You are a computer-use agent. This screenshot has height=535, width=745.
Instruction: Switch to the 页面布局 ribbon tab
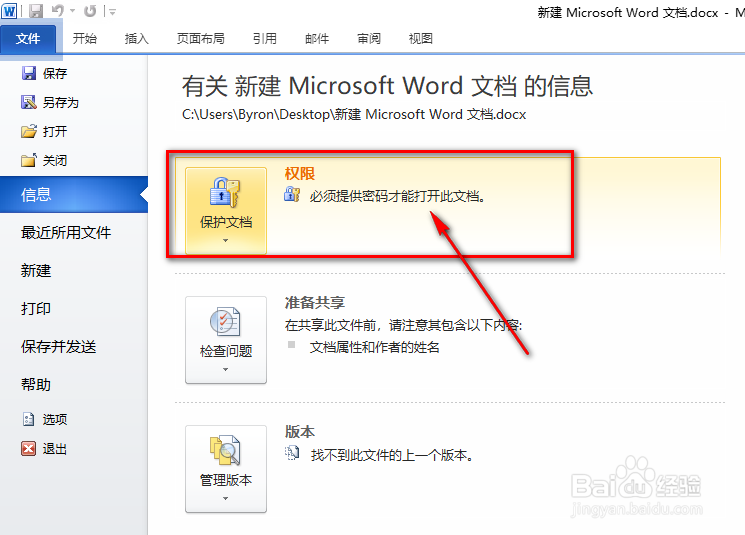point(201,38)
